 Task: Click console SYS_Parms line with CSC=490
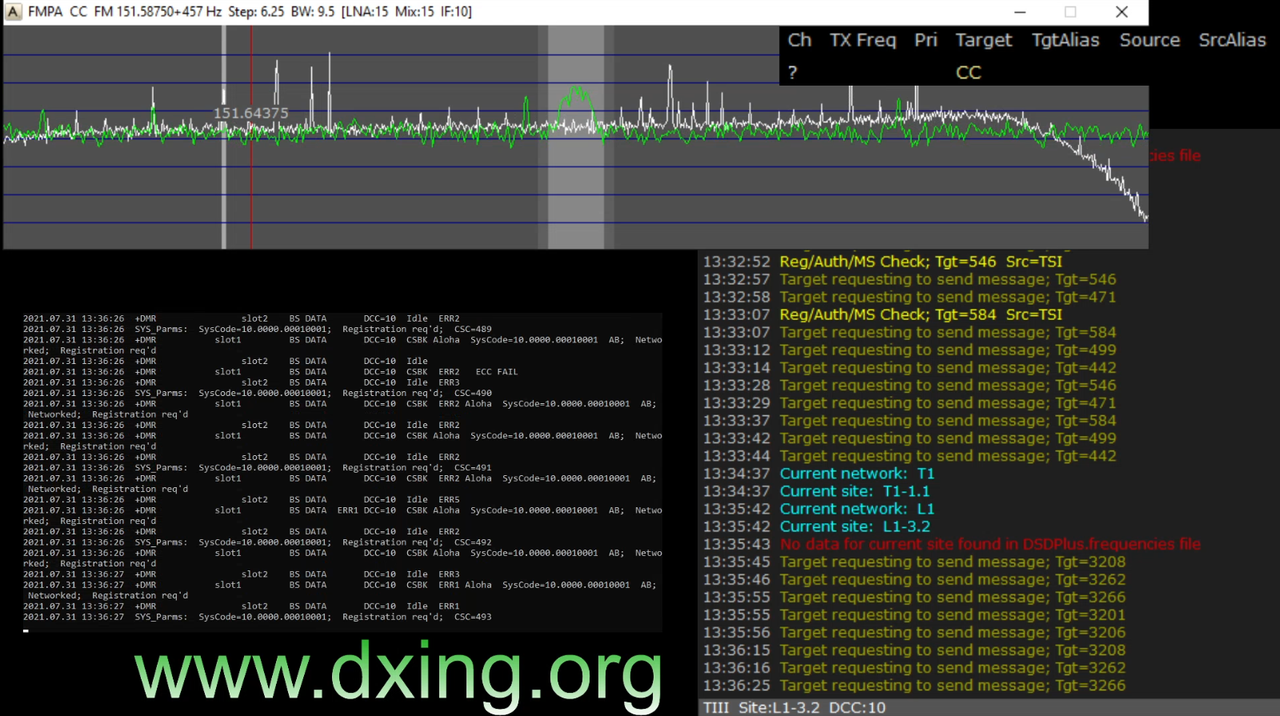point(257,393)
